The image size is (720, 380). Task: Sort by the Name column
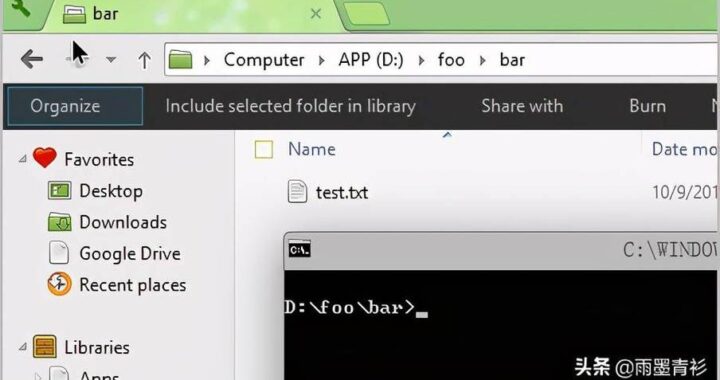312,150
